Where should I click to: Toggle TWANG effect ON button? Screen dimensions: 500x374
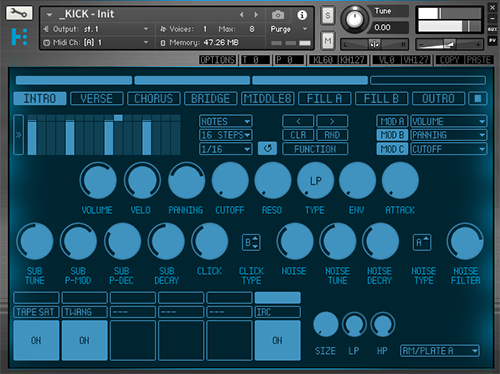pos(85,340)
